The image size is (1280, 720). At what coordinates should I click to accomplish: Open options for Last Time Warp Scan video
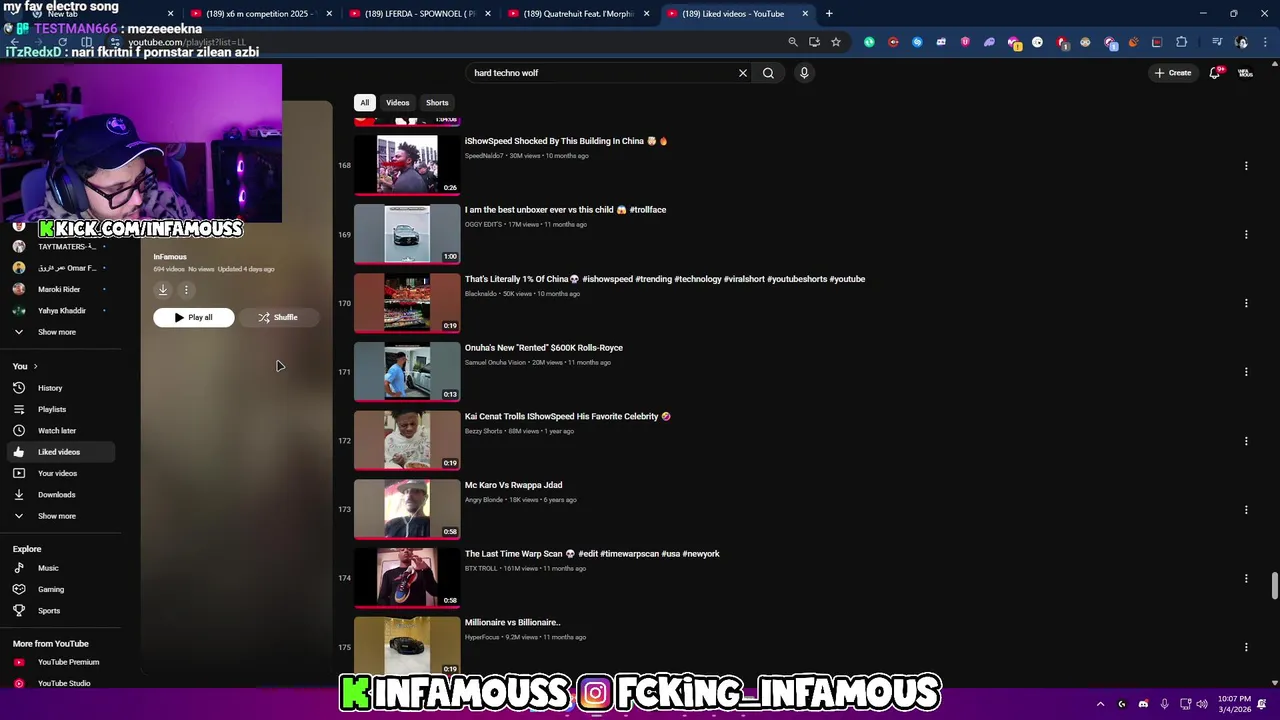pyautogui.click(x=1246, y=579)
